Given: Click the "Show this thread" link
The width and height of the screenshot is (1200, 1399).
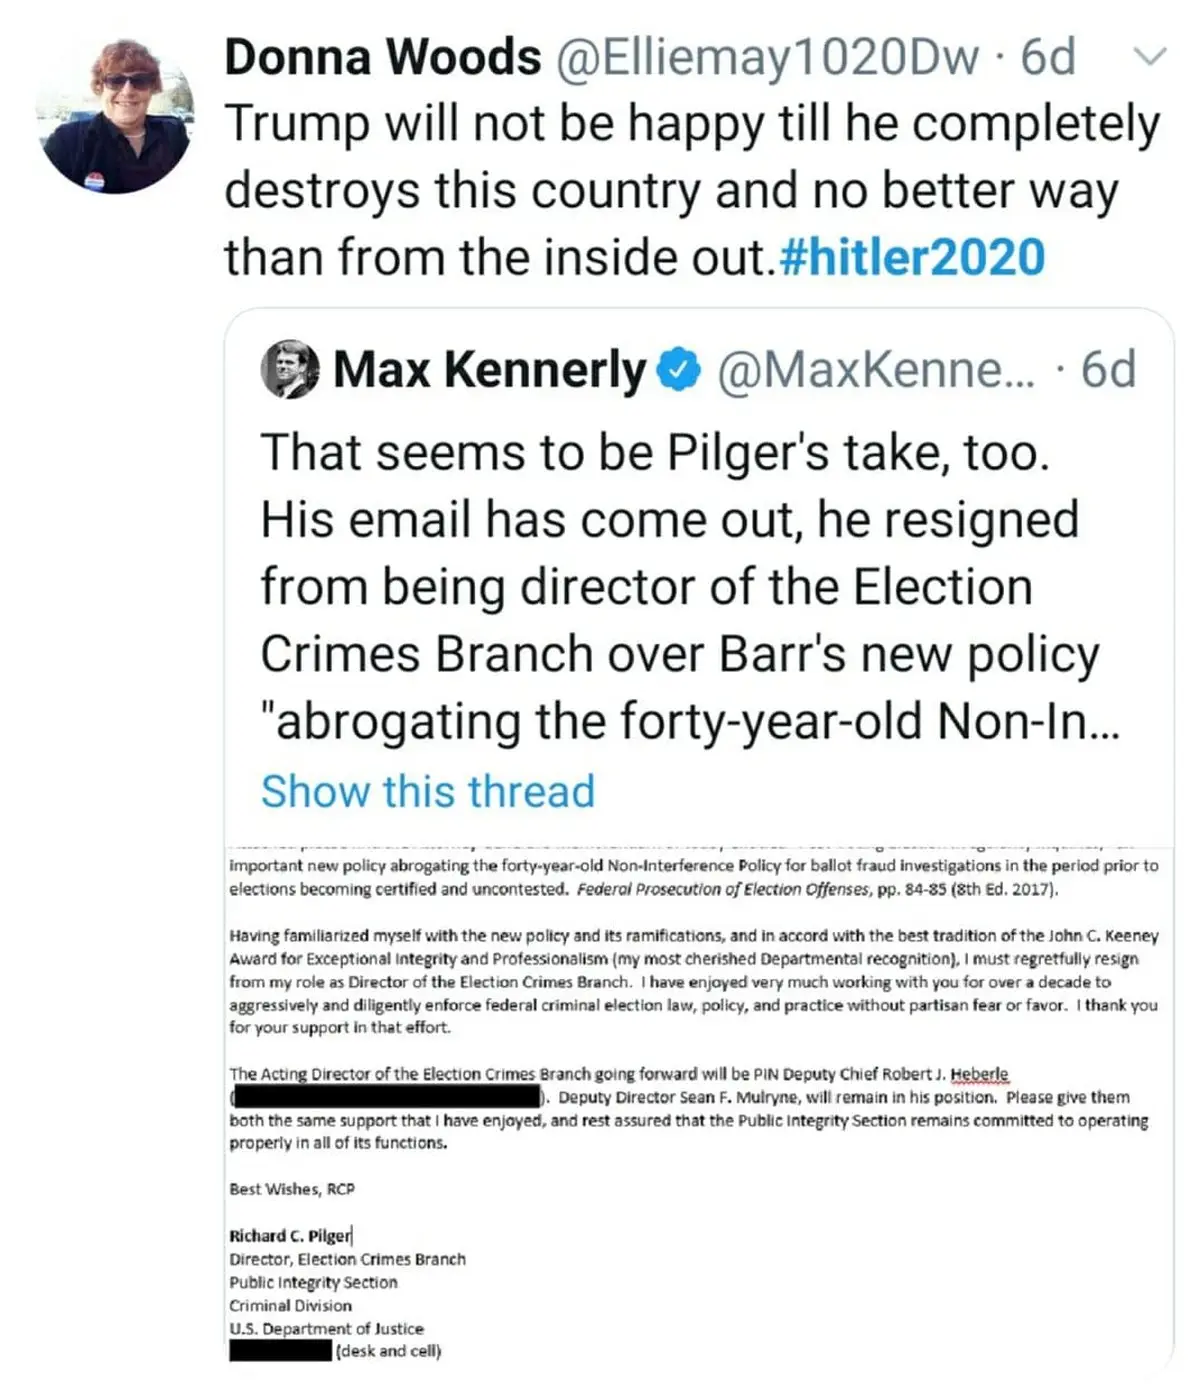Looking at the screenshot, I should pos(428,791).
